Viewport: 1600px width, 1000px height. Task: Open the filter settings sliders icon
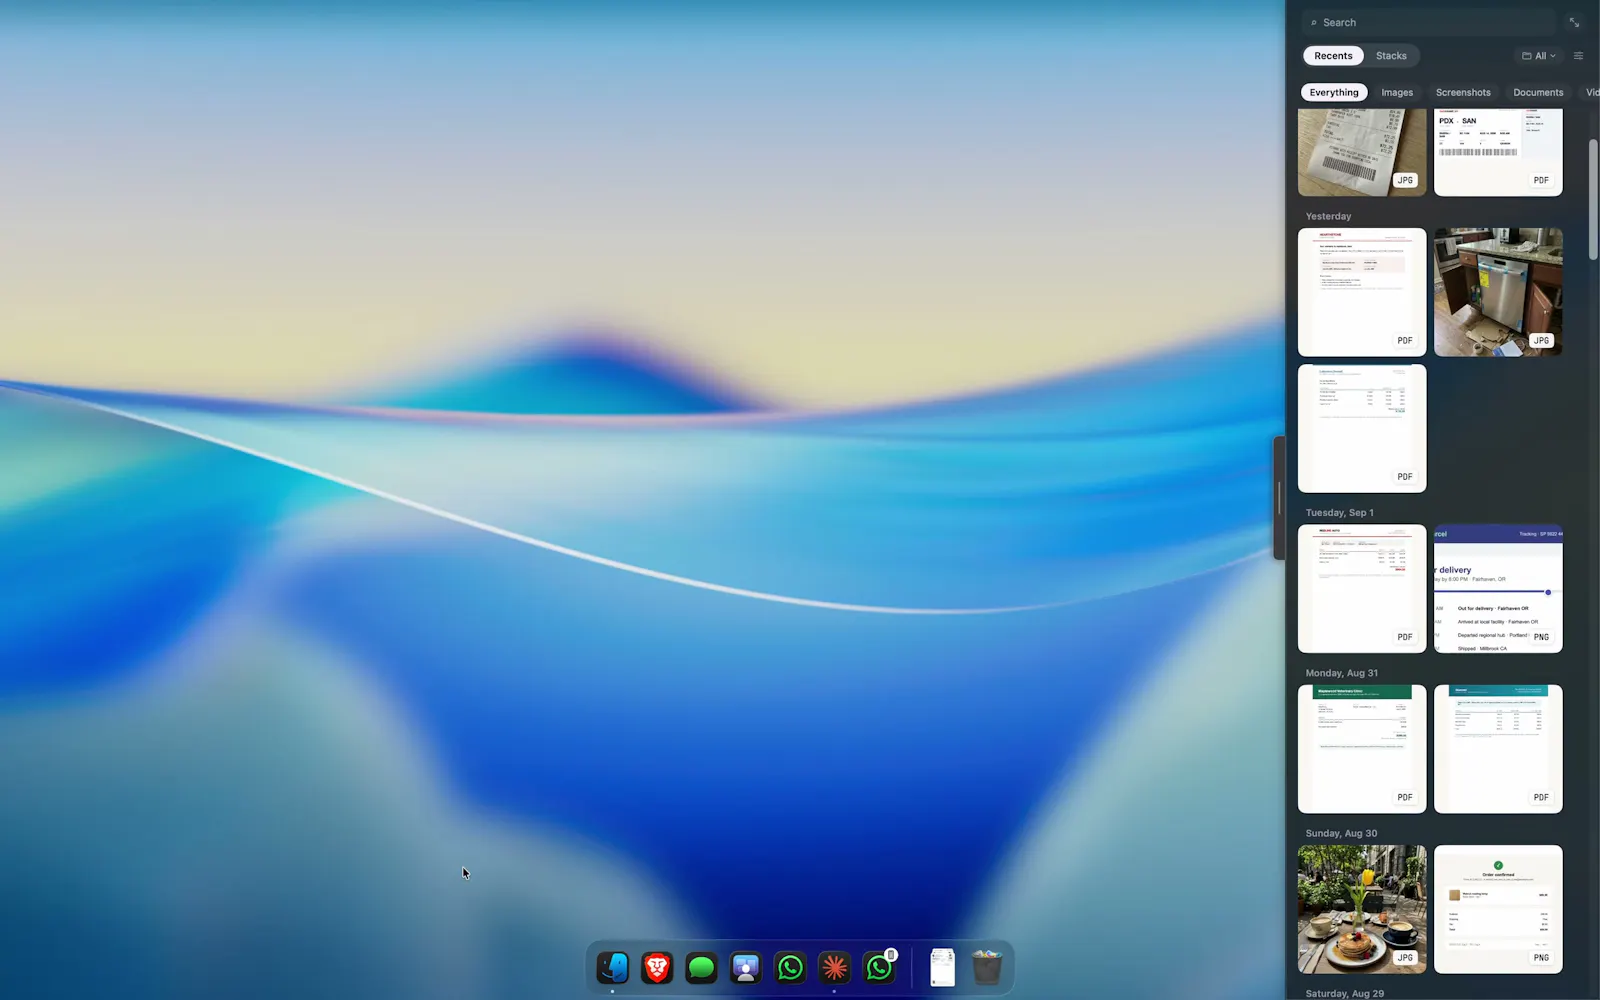click(1578, 56)
